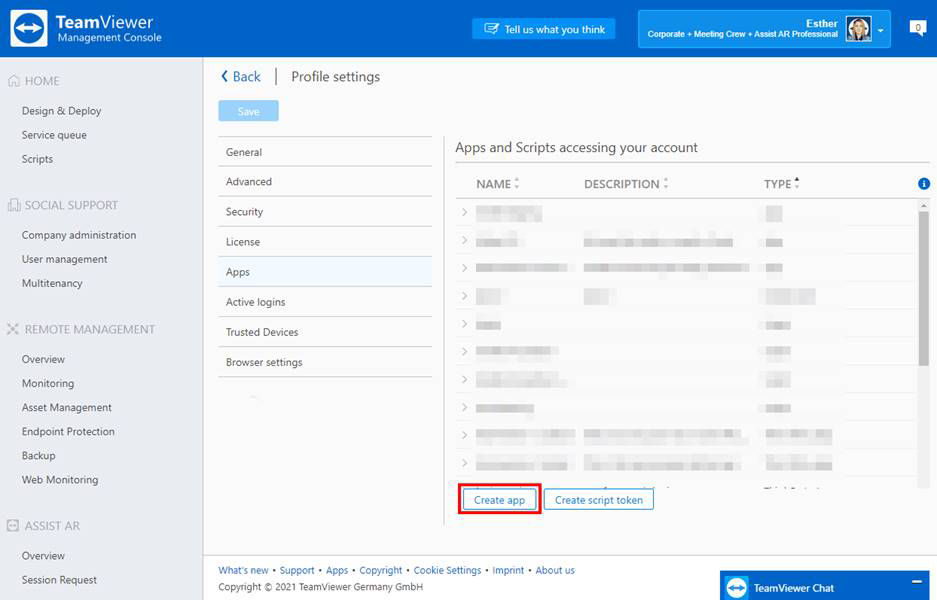The width and height of the screenshot is (937, 600).
Task: Expand the fifth app row chevron
Action: (x=464, y=324)
